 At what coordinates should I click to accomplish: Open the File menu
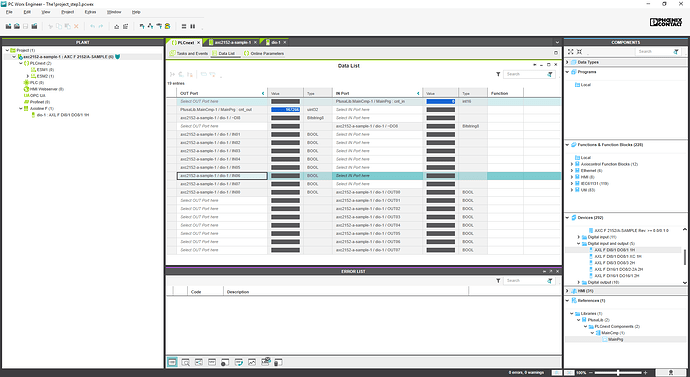pos(9,12)
